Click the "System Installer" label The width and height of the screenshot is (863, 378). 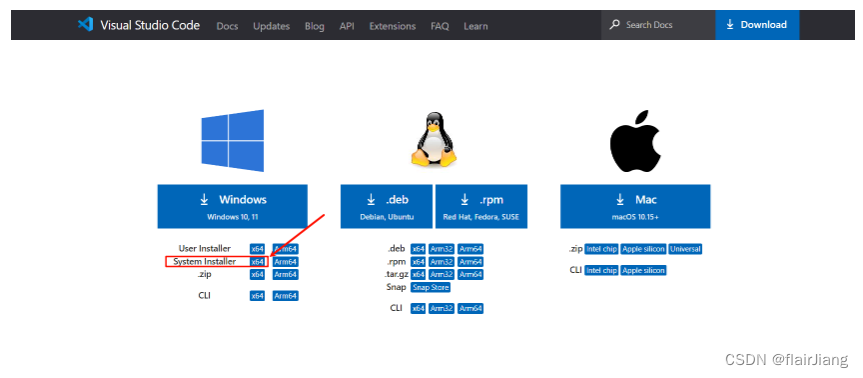tap(205, 262)
